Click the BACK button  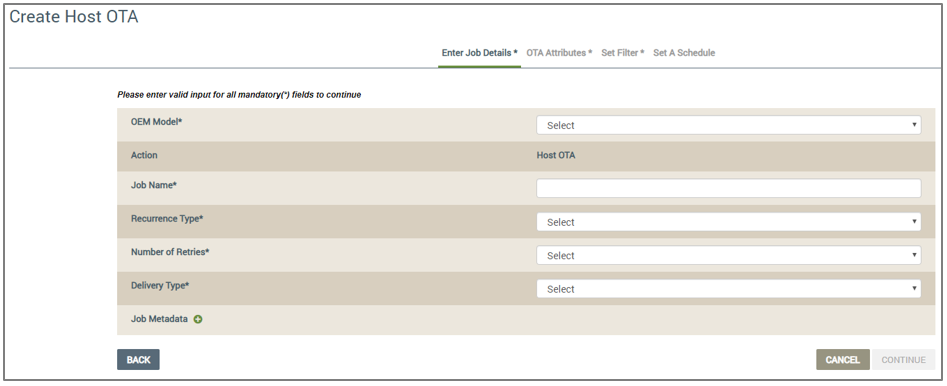click(x=138, y=359)
